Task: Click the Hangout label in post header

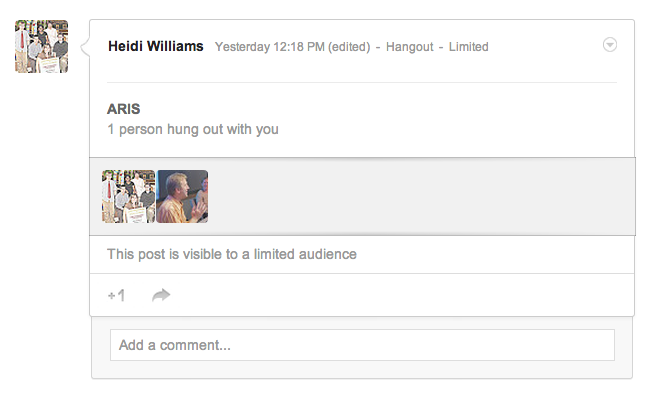Action: (x=409, y=47)
